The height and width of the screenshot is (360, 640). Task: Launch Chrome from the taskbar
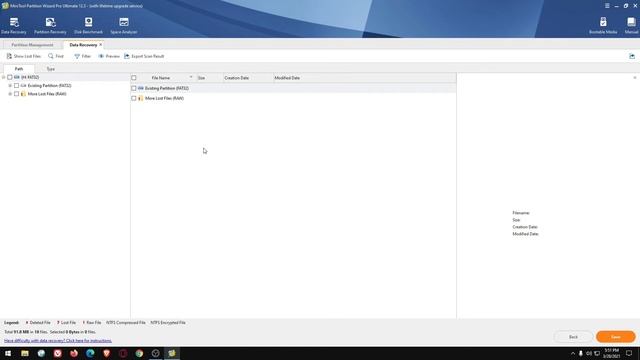(x=139, y=353)
